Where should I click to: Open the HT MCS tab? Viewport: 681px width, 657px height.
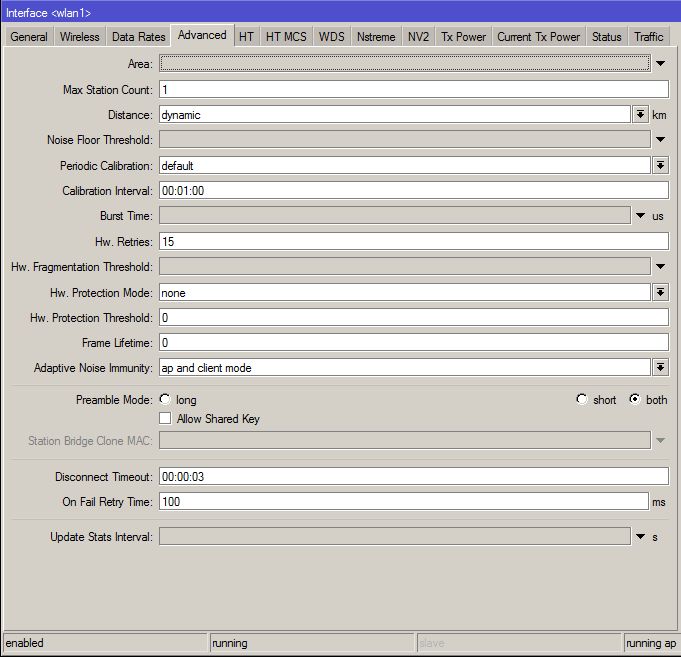tap(286, 37)
